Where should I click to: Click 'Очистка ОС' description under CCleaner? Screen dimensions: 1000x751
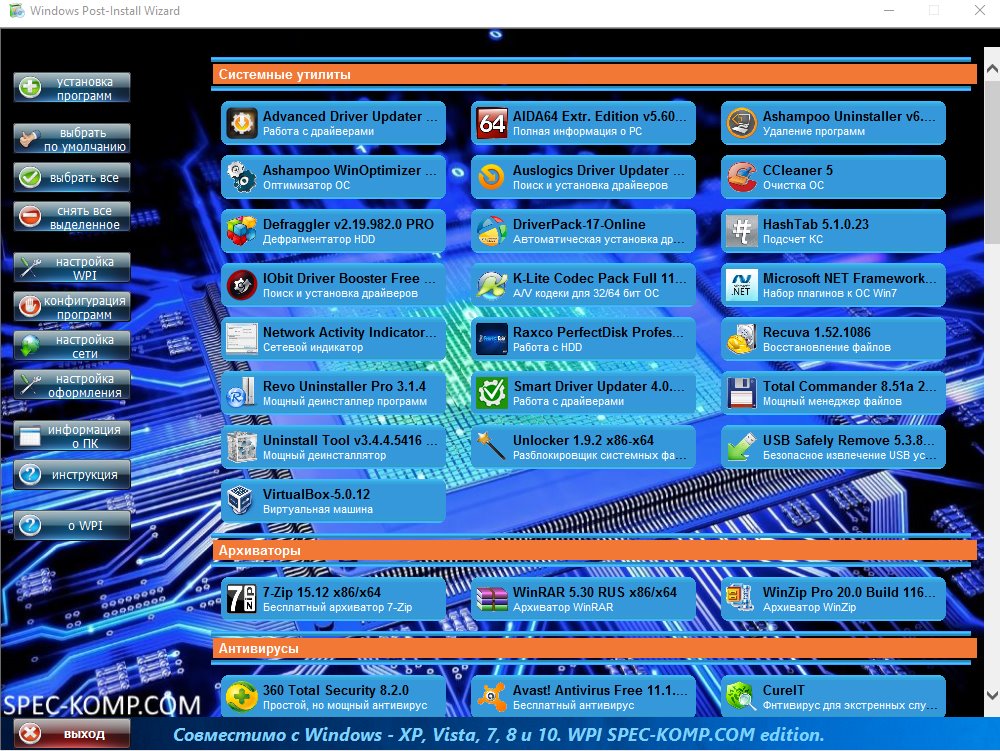pyautogui.click(x=793, y=186)
